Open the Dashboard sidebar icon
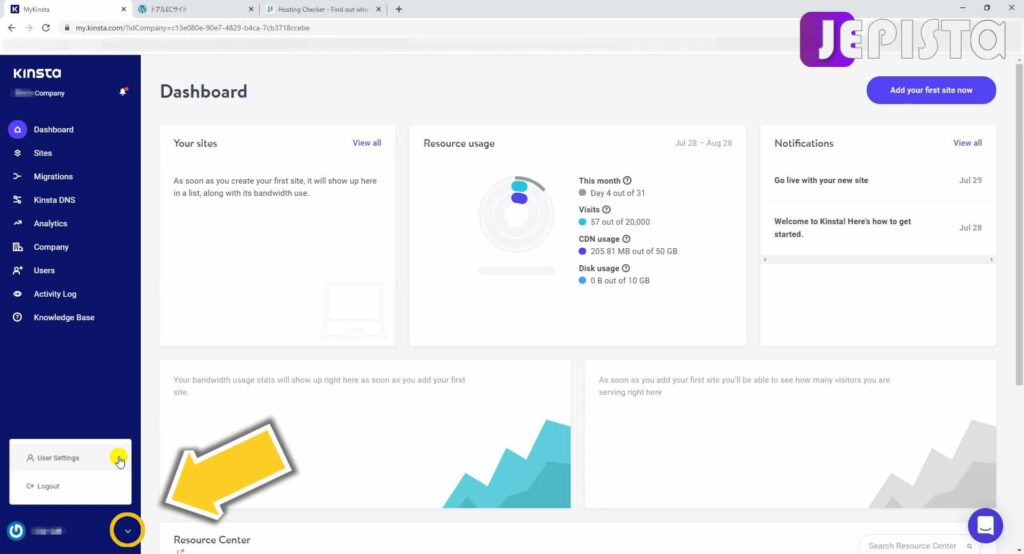1024x554 pixels. [17, 129]
